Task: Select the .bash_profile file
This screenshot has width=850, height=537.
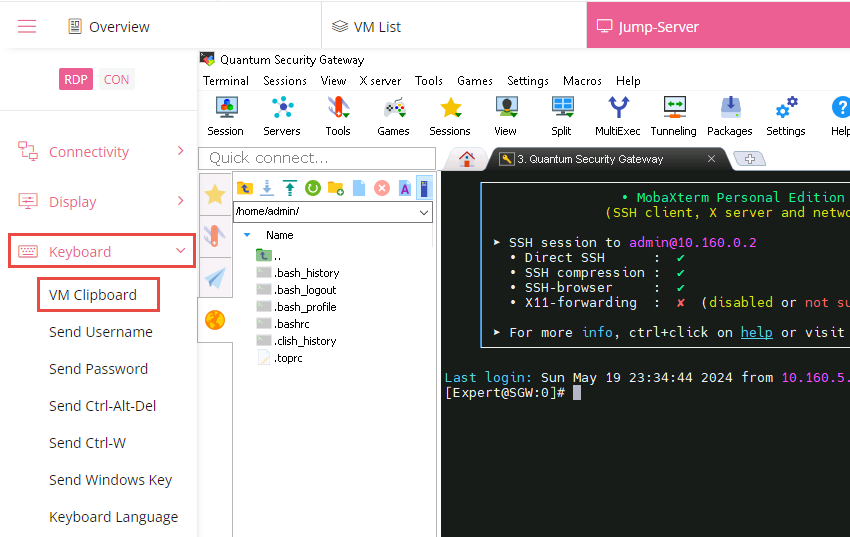Action: [x=297, y=307]
